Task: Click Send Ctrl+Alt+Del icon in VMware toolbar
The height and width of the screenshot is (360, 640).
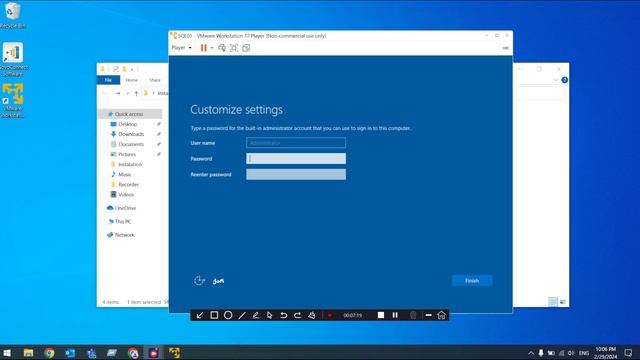Action: [222, 48]
